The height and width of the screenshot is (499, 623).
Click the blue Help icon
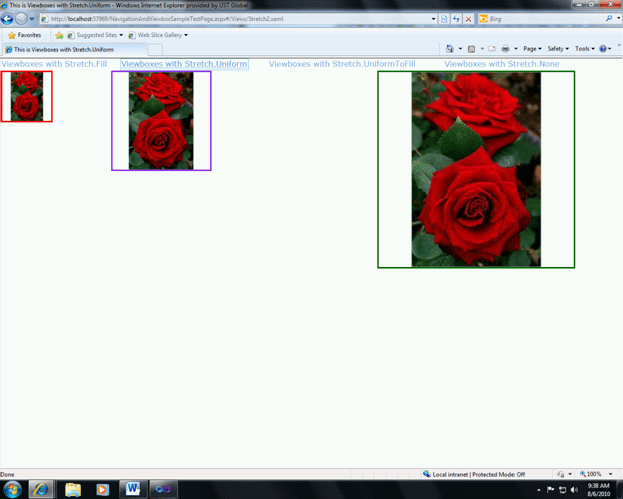click(603, 48)
